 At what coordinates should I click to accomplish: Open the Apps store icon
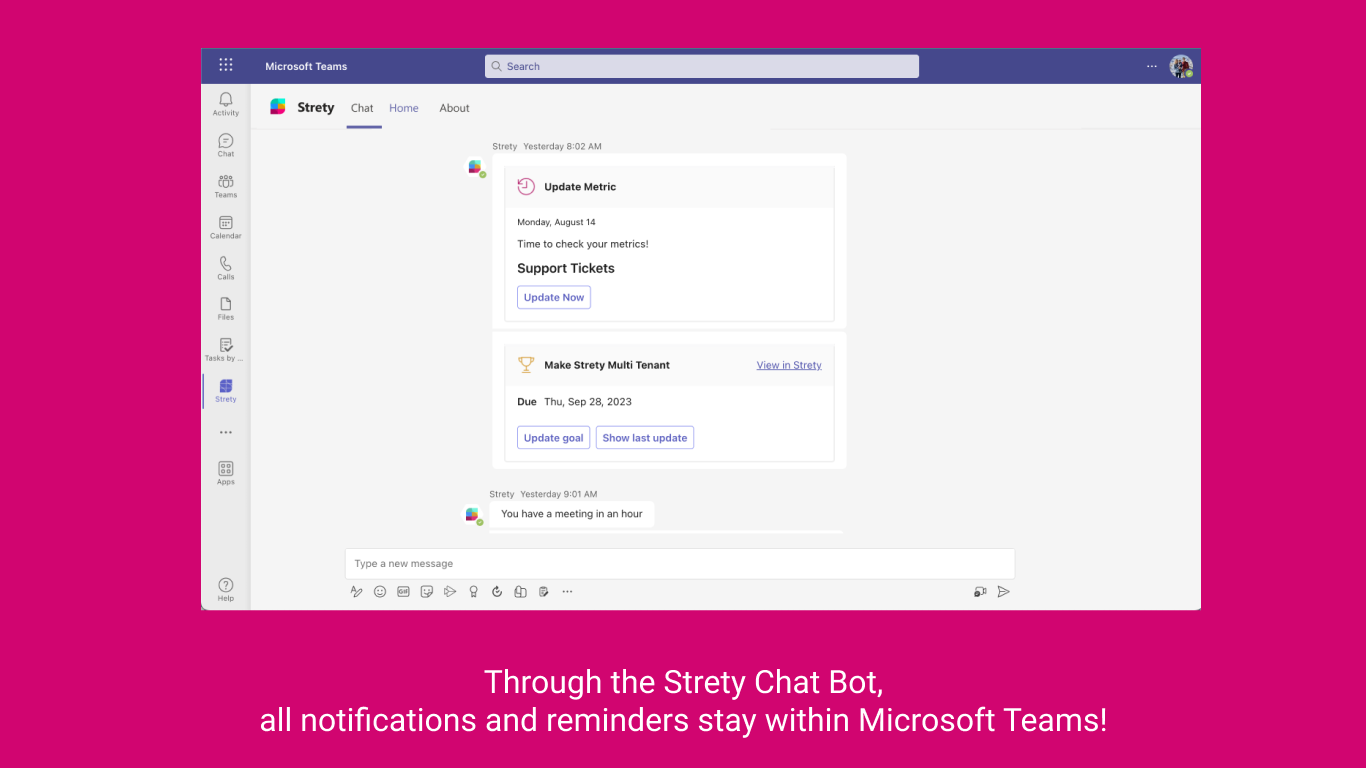pos(226,473)
